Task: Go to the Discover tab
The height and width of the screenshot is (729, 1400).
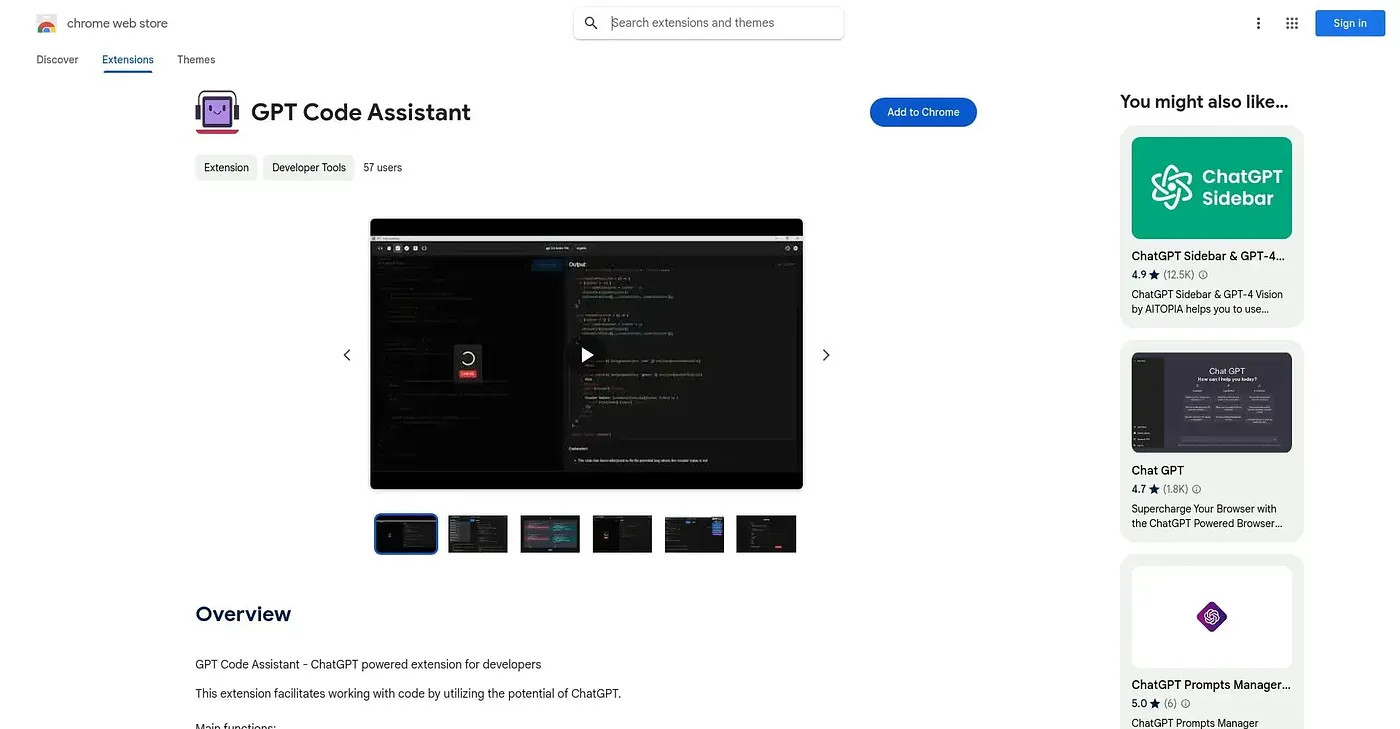Action: [x=57, y=60]
